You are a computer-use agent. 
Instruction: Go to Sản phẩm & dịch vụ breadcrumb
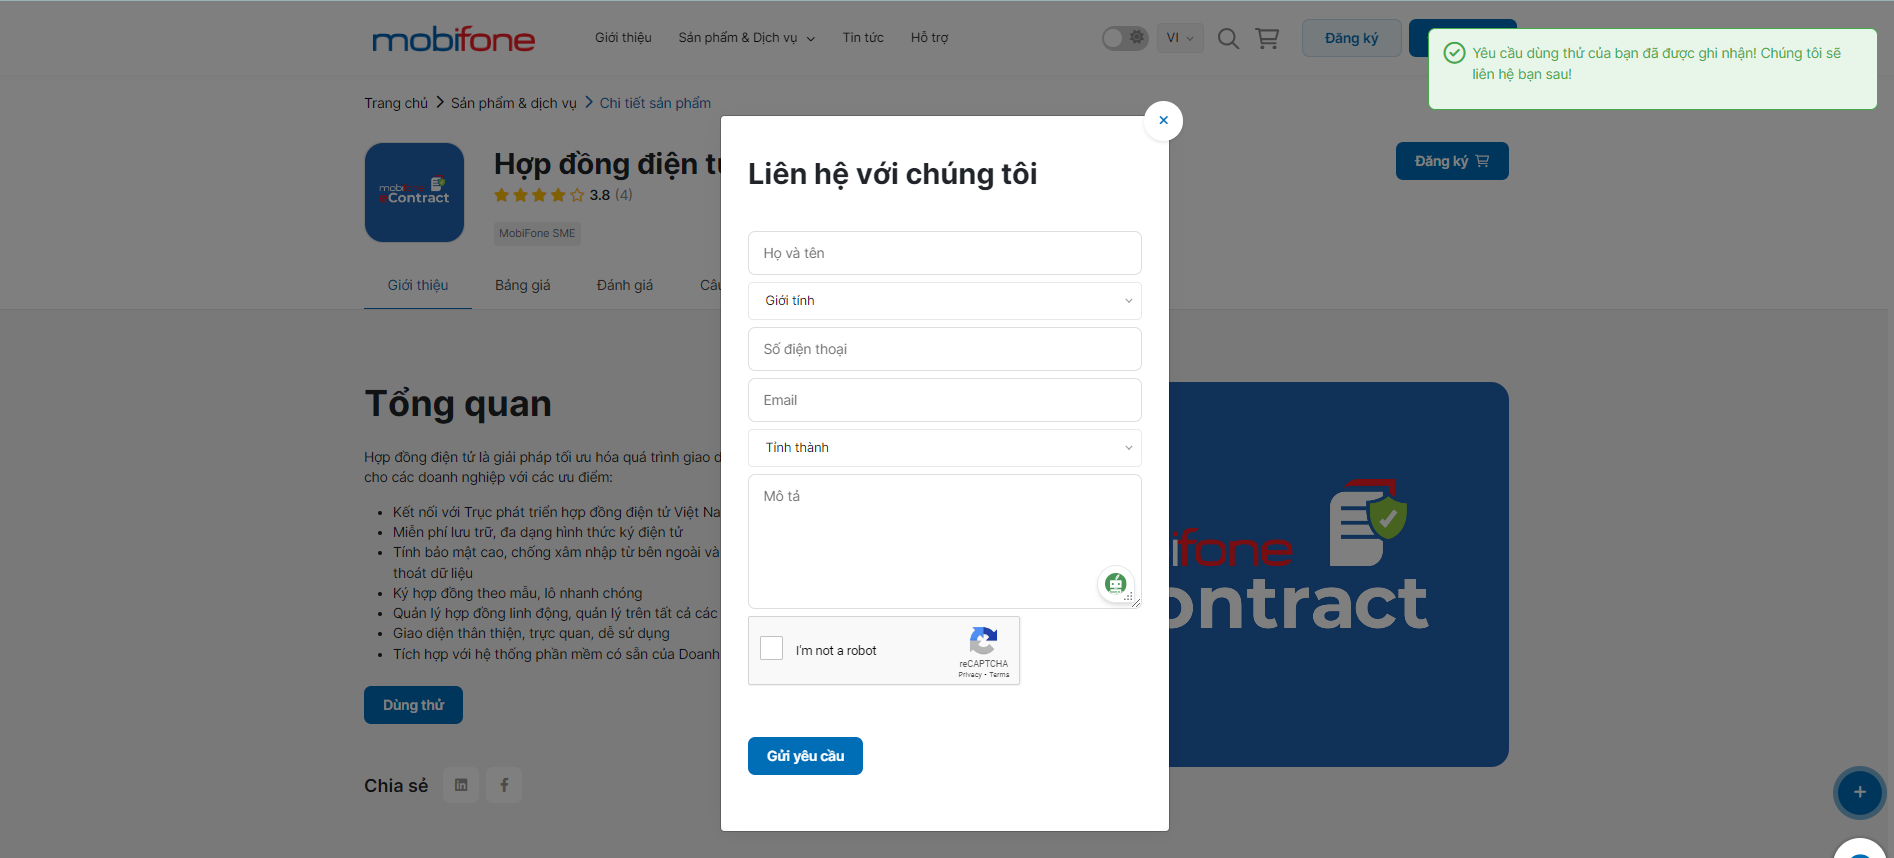tap(514, 103)
